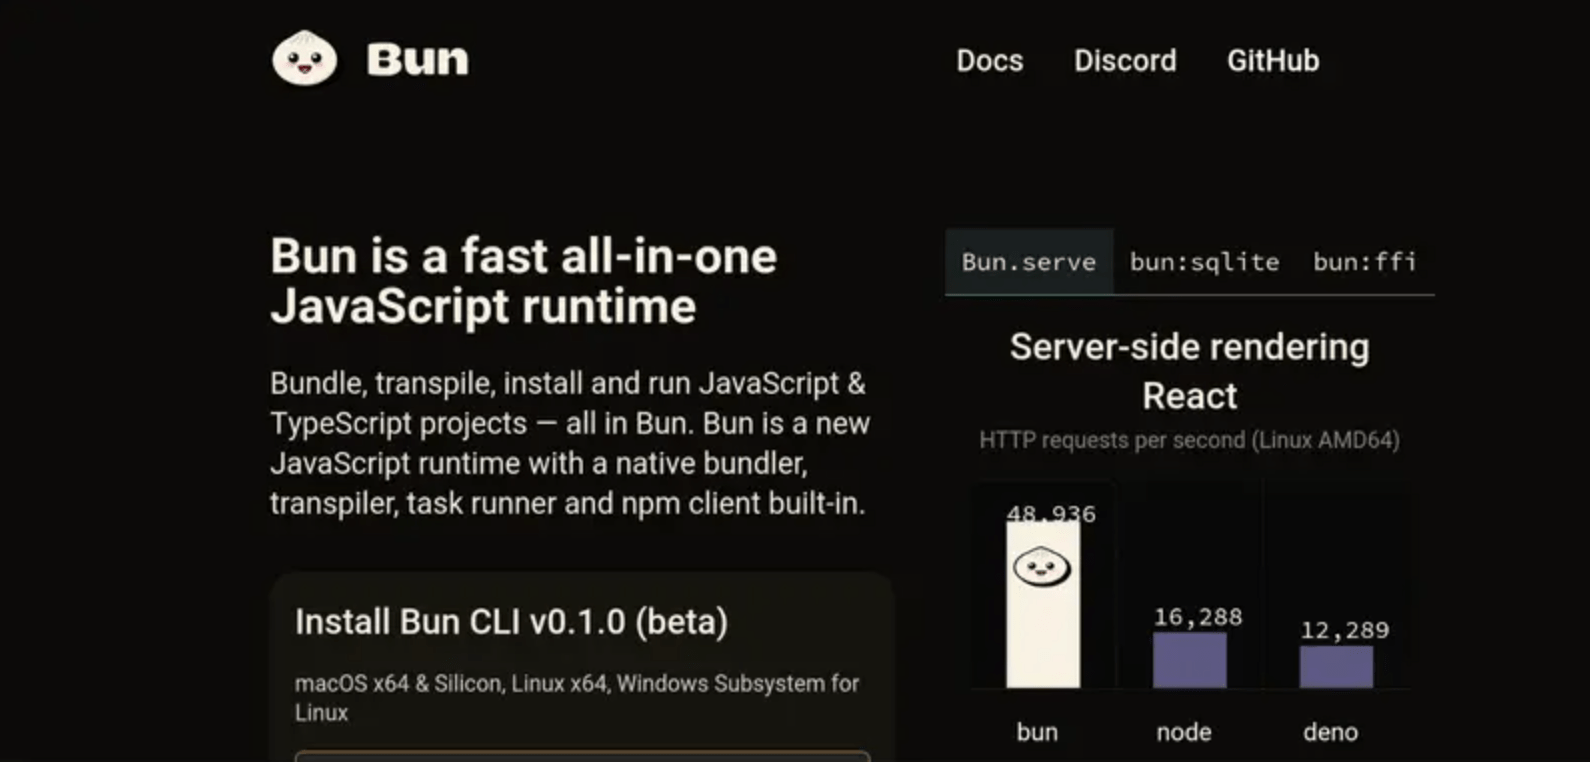Select the Bun.serve benchmark tab

[1029, 262]
